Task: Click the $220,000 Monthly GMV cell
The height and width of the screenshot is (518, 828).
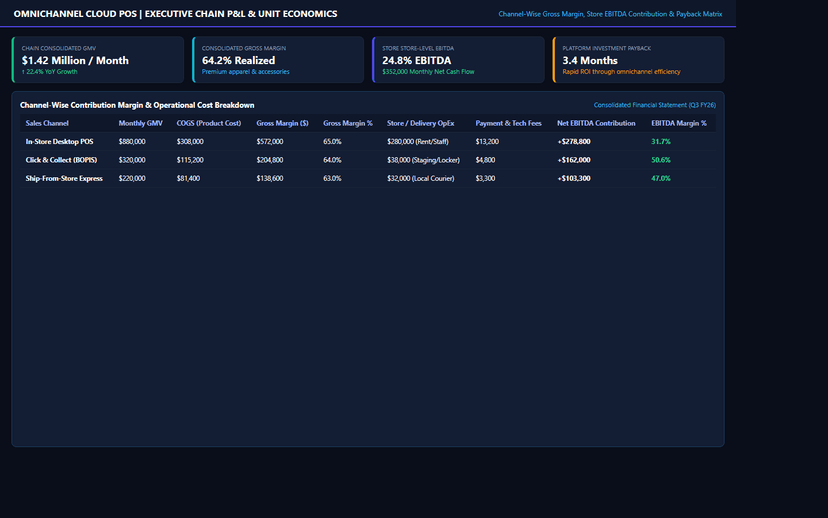Action: point(132,178)
